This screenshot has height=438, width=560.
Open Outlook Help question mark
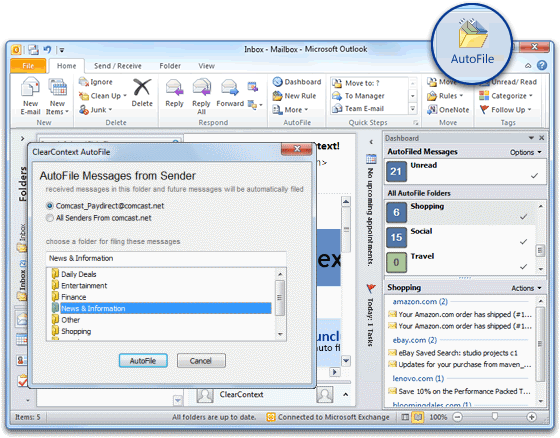click(542, 65)
